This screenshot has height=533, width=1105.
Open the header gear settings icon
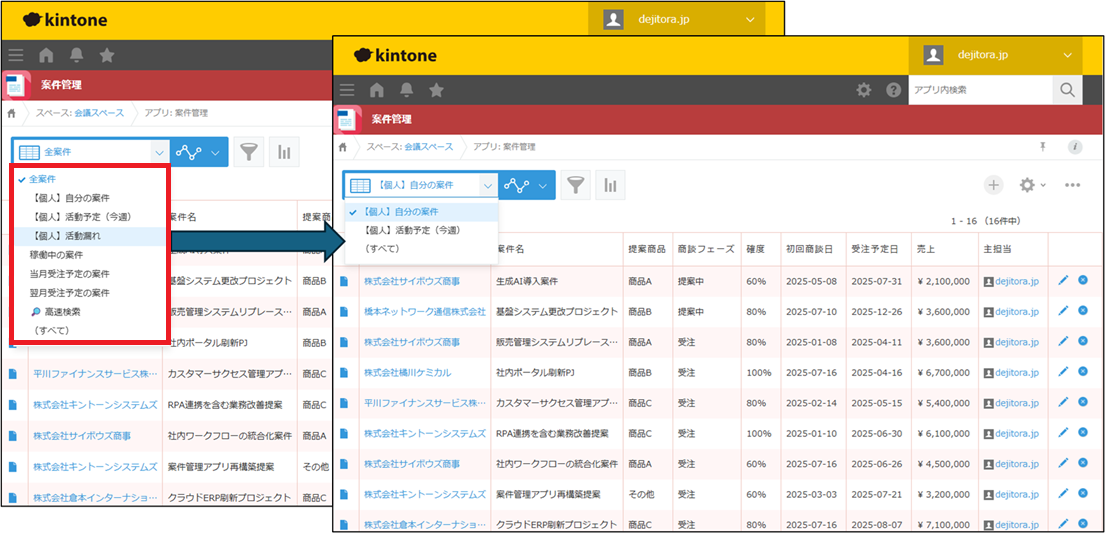coord(864,90)
